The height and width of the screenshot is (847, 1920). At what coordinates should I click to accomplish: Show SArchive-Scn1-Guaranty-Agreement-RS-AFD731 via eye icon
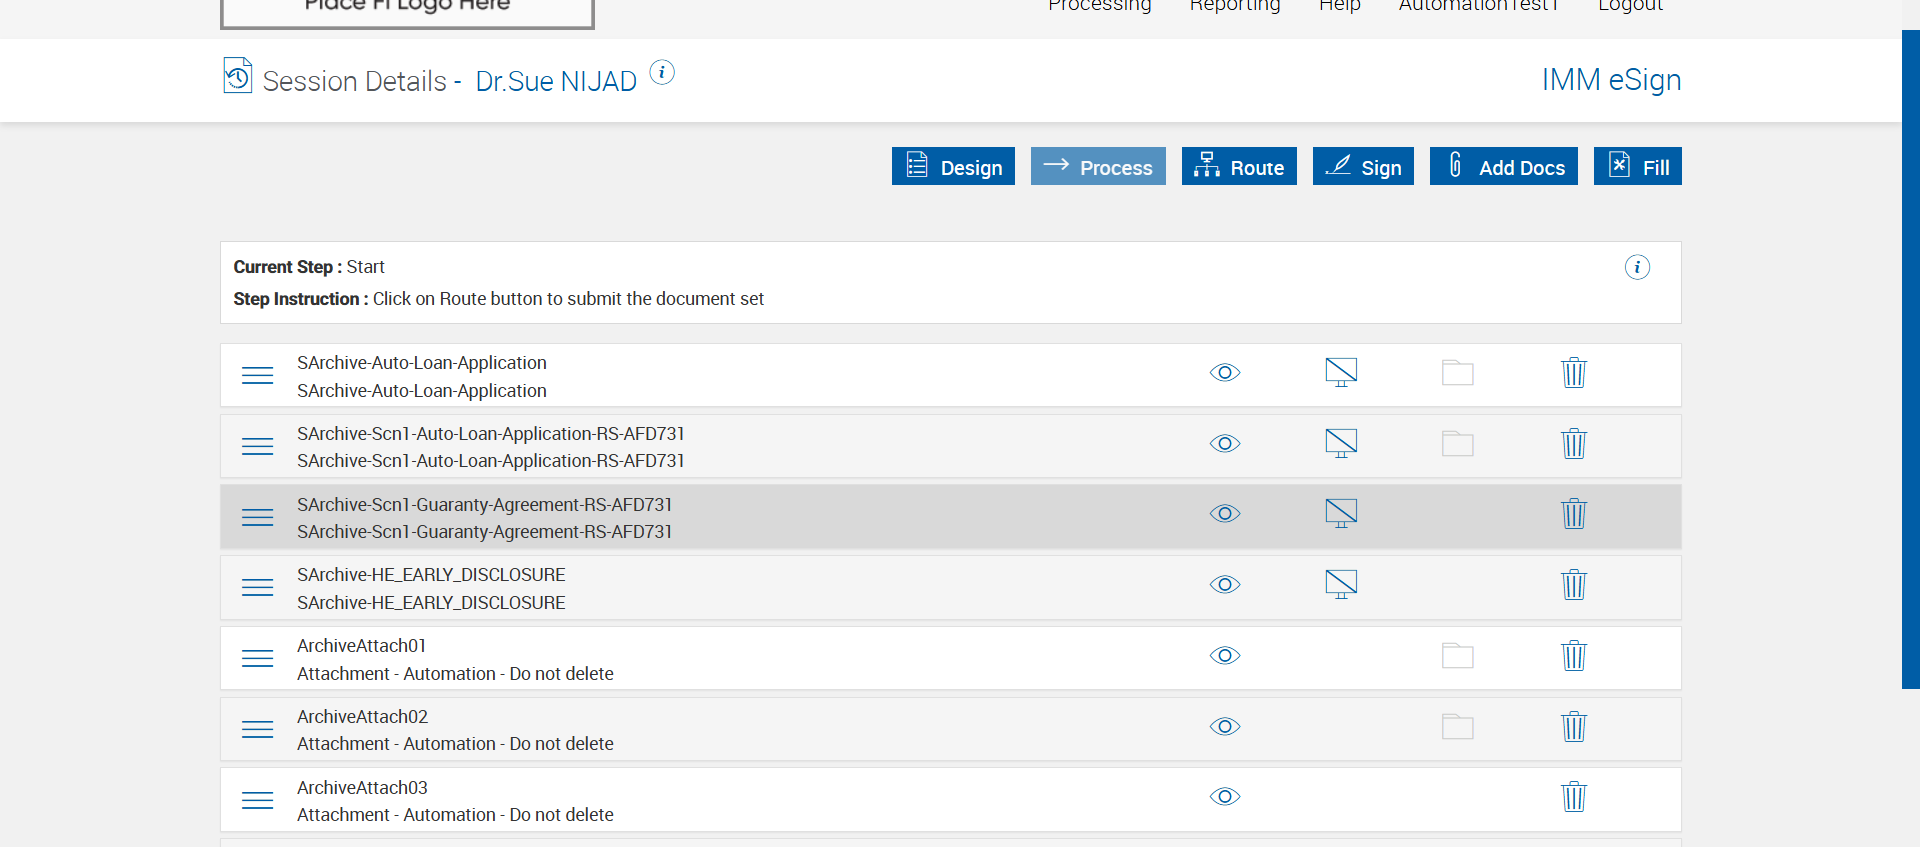coord(1225,514)
